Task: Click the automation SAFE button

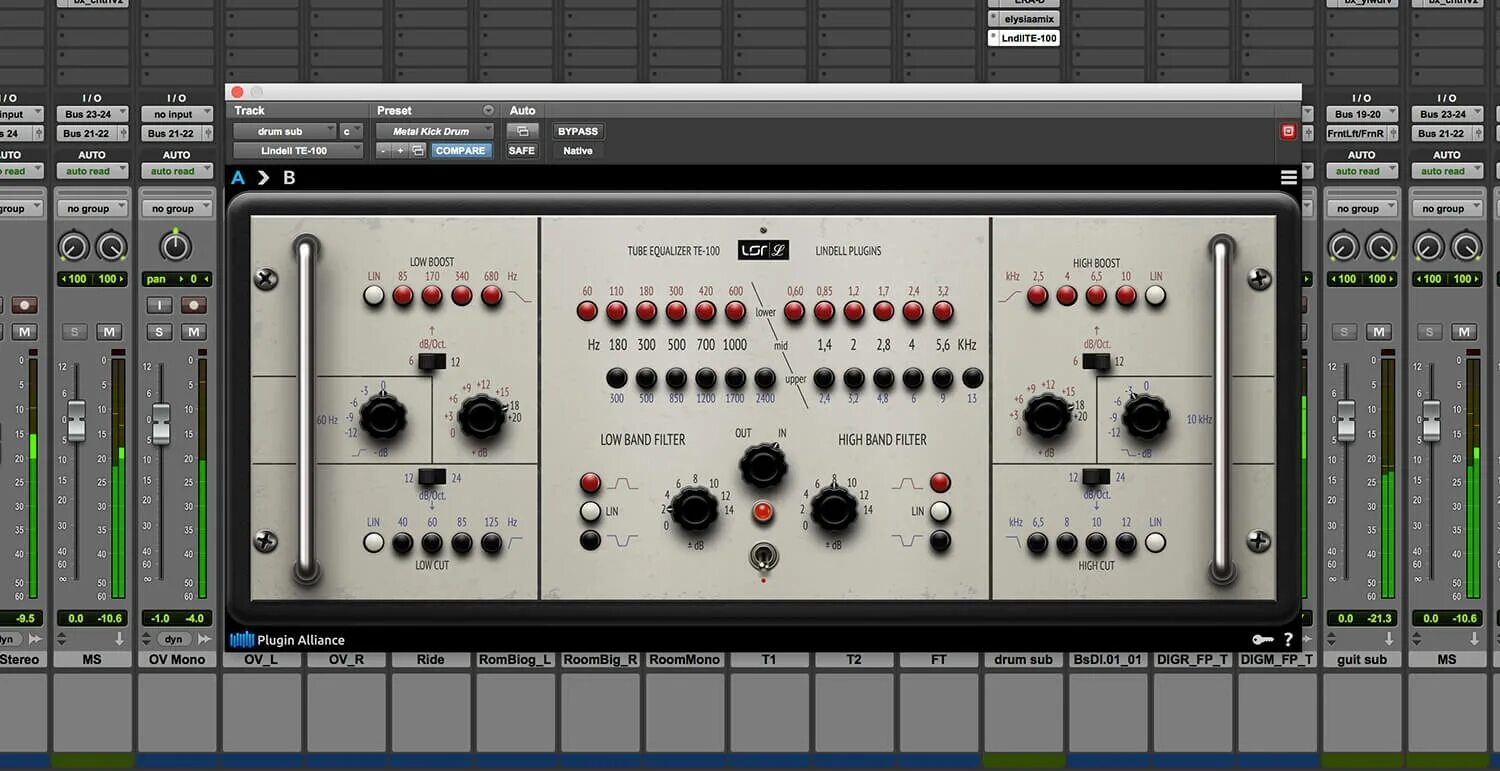Action: pyautogui.click(x=522, y=151)
